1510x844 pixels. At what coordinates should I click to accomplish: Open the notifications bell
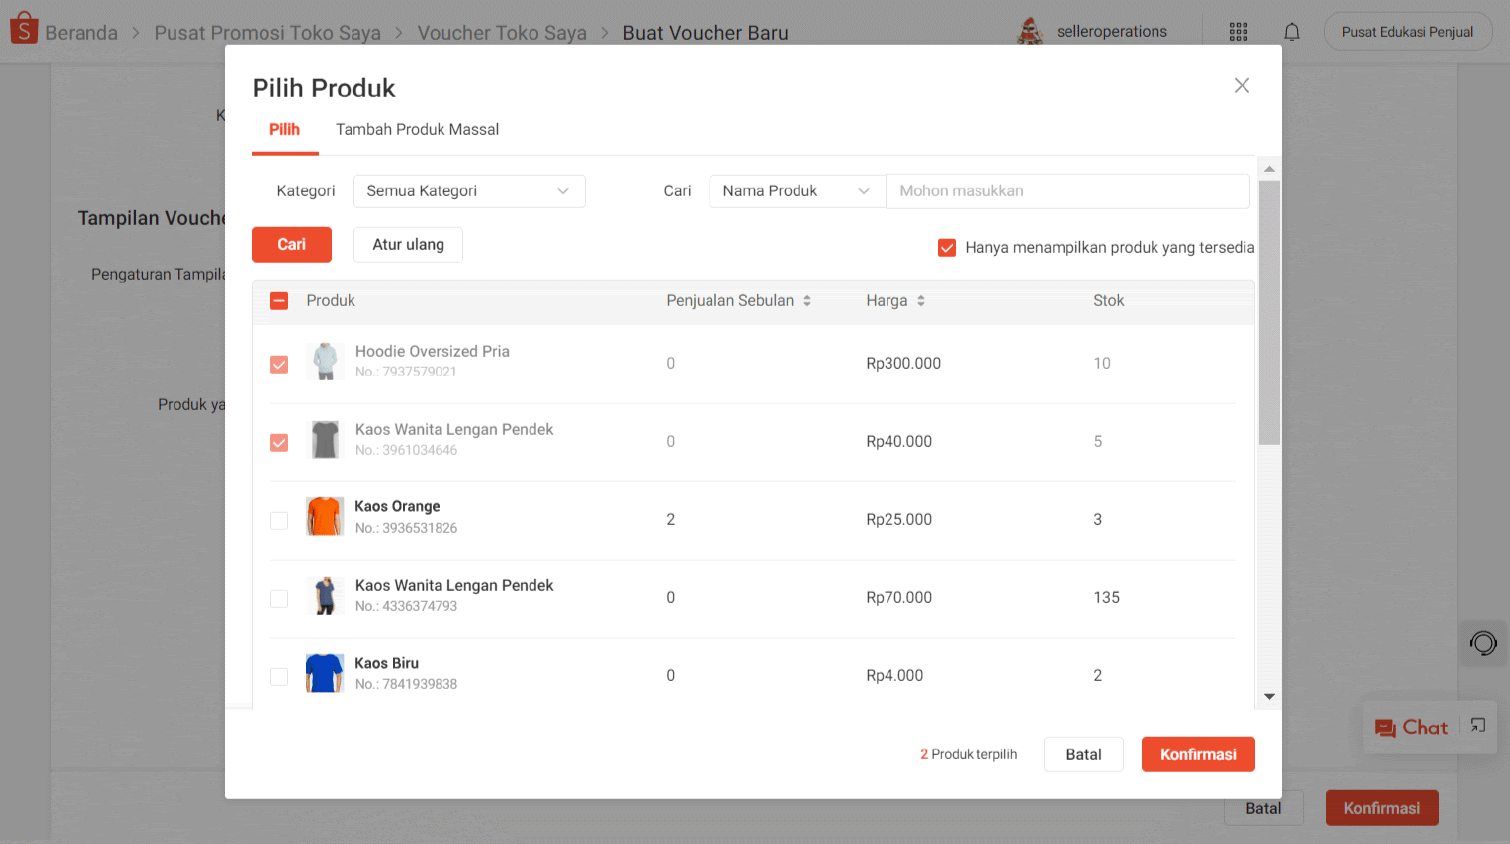1292,32
